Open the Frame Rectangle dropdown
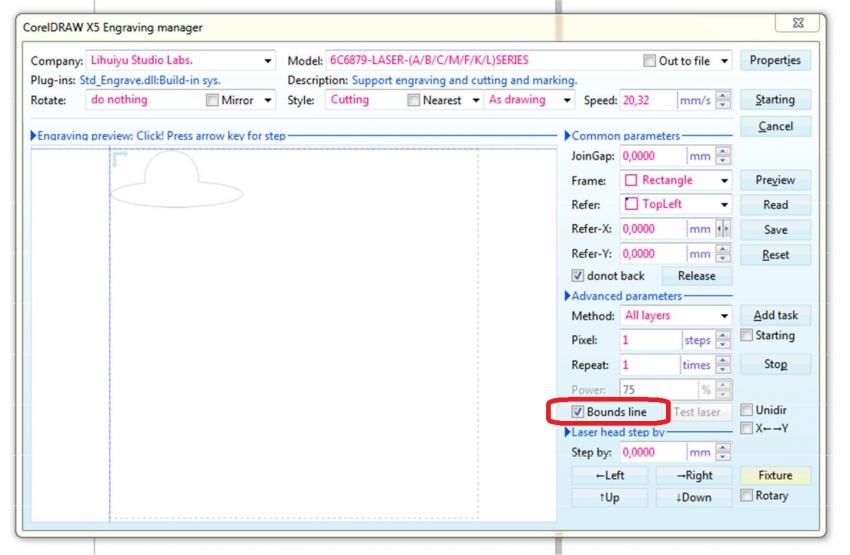 click(724, 181)
